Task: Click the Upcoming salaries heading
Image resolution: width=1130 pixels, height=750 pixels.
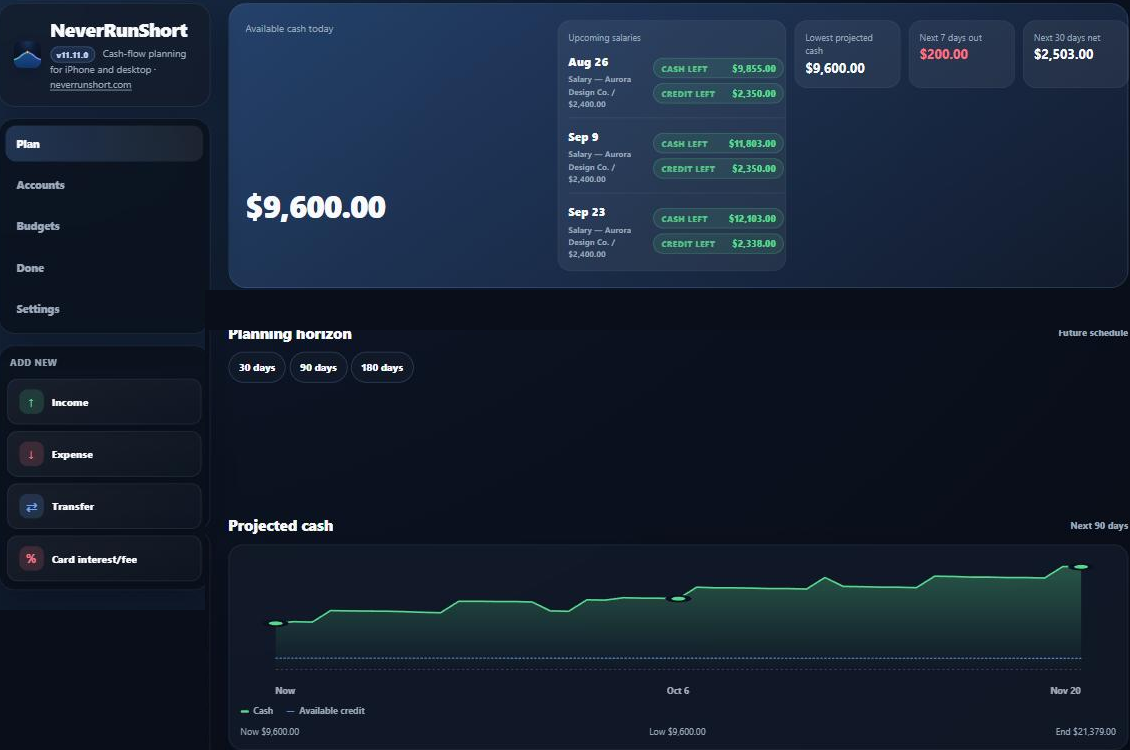Action: pyautogui.click(x=604, y=37)
